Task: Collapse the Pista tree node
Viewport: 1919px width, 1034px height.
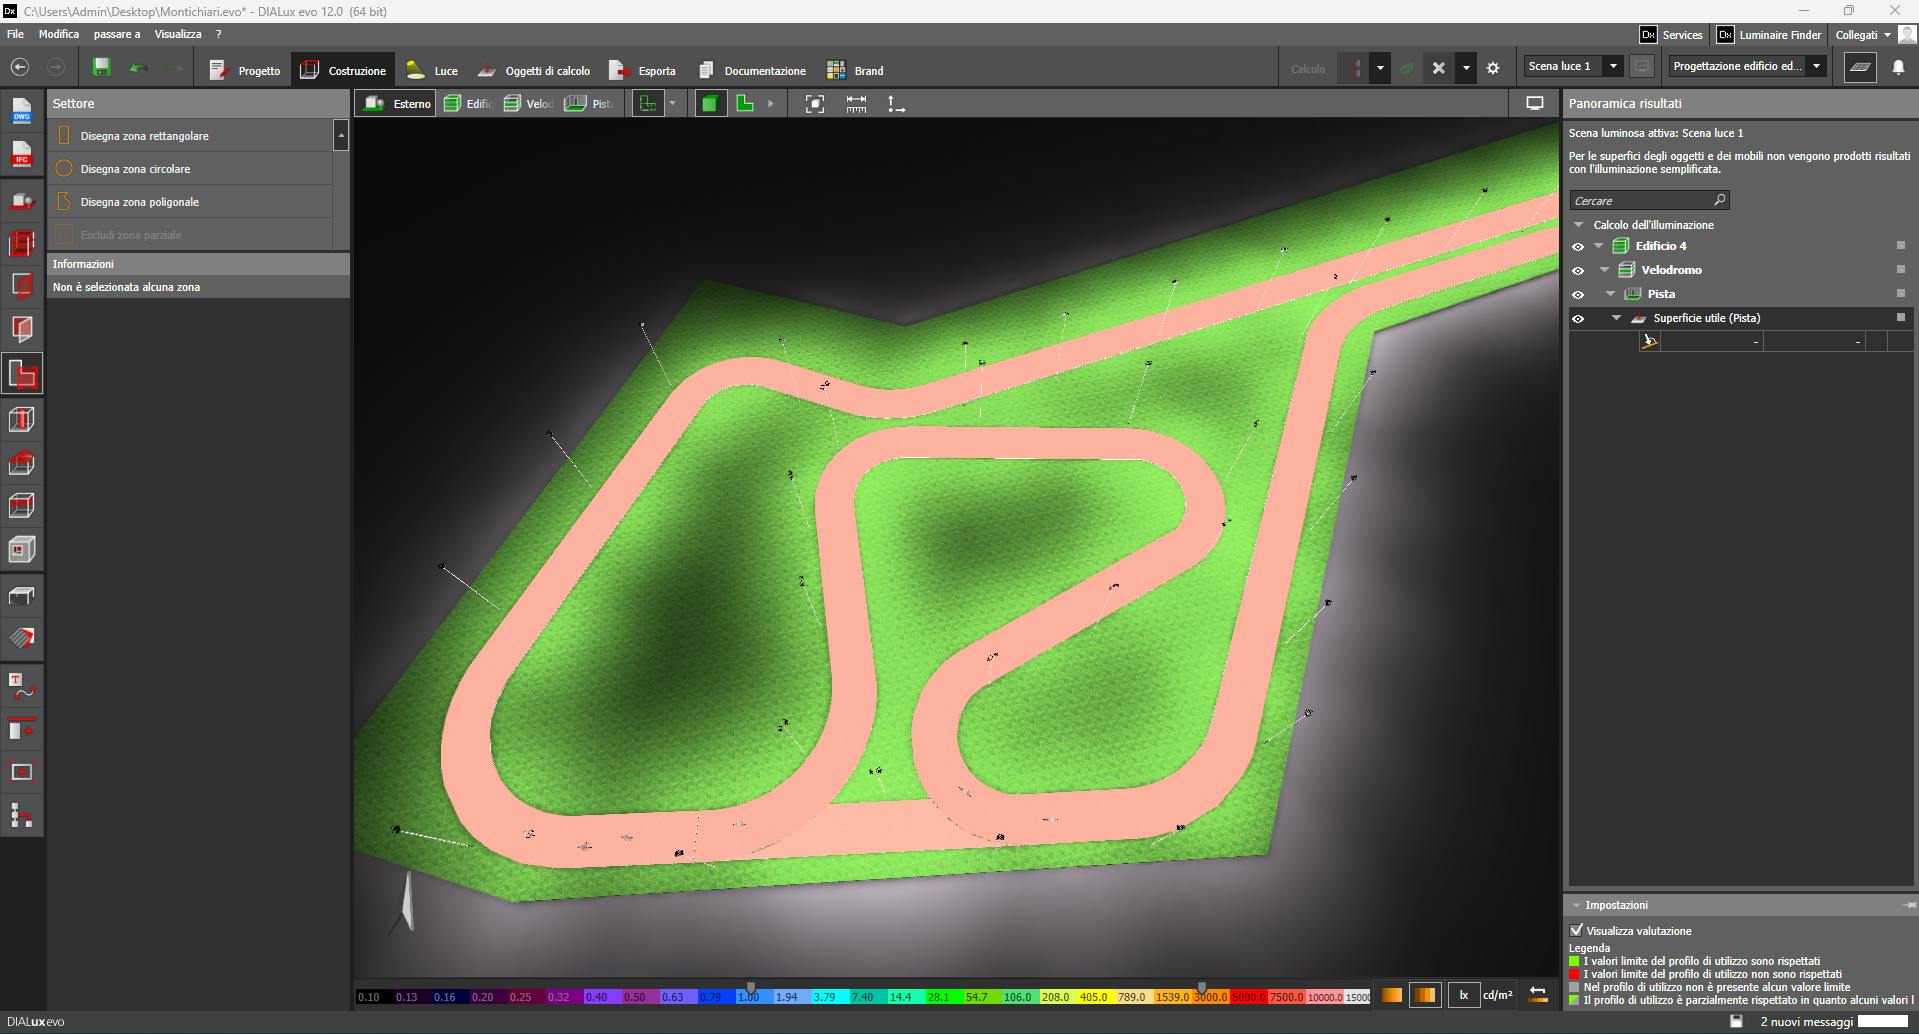Action: pyautogui.click(x=1611, y=294)
